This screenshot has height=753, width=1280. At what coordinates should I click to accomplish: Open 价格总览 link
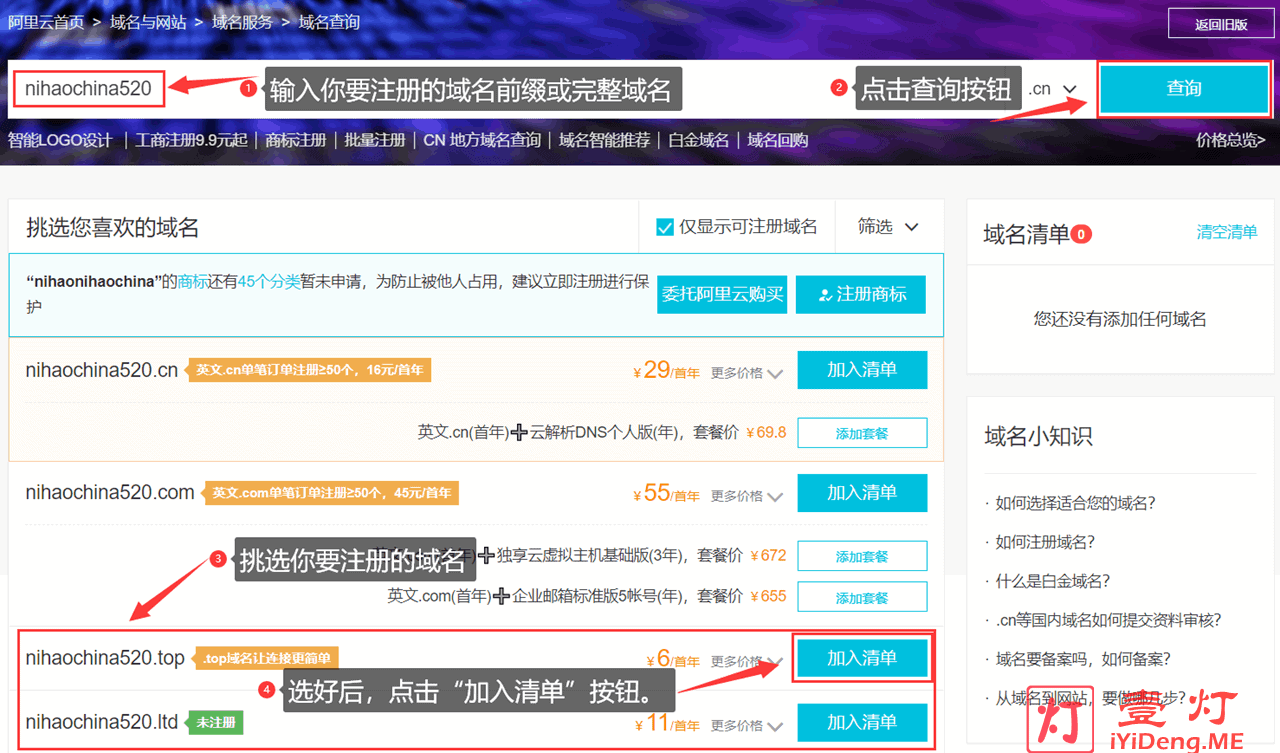pyautogui.click(x=1231, y=141)
